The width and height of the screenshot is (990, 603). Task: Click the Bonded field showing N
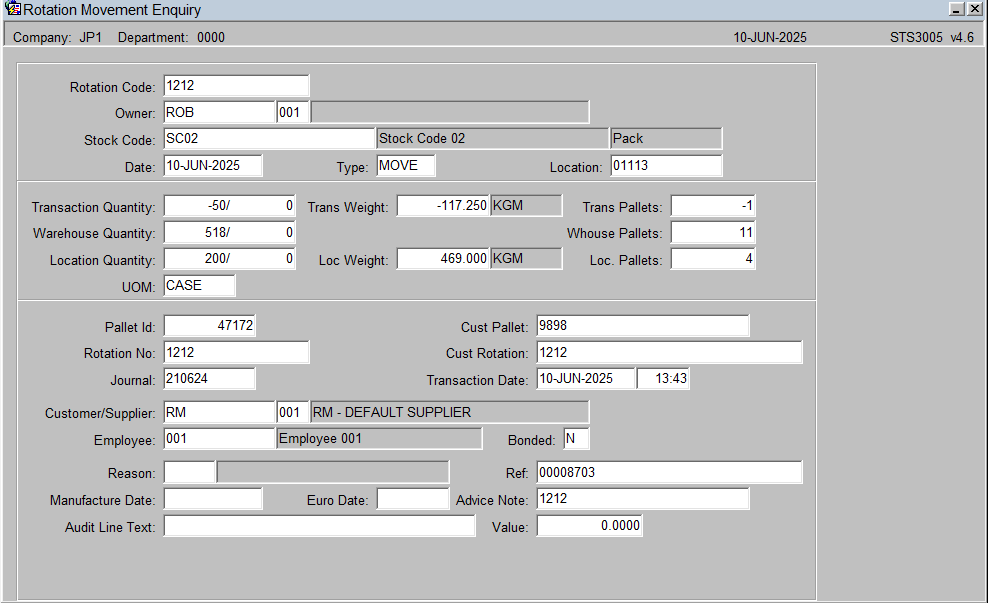click(x=576, y=439)
